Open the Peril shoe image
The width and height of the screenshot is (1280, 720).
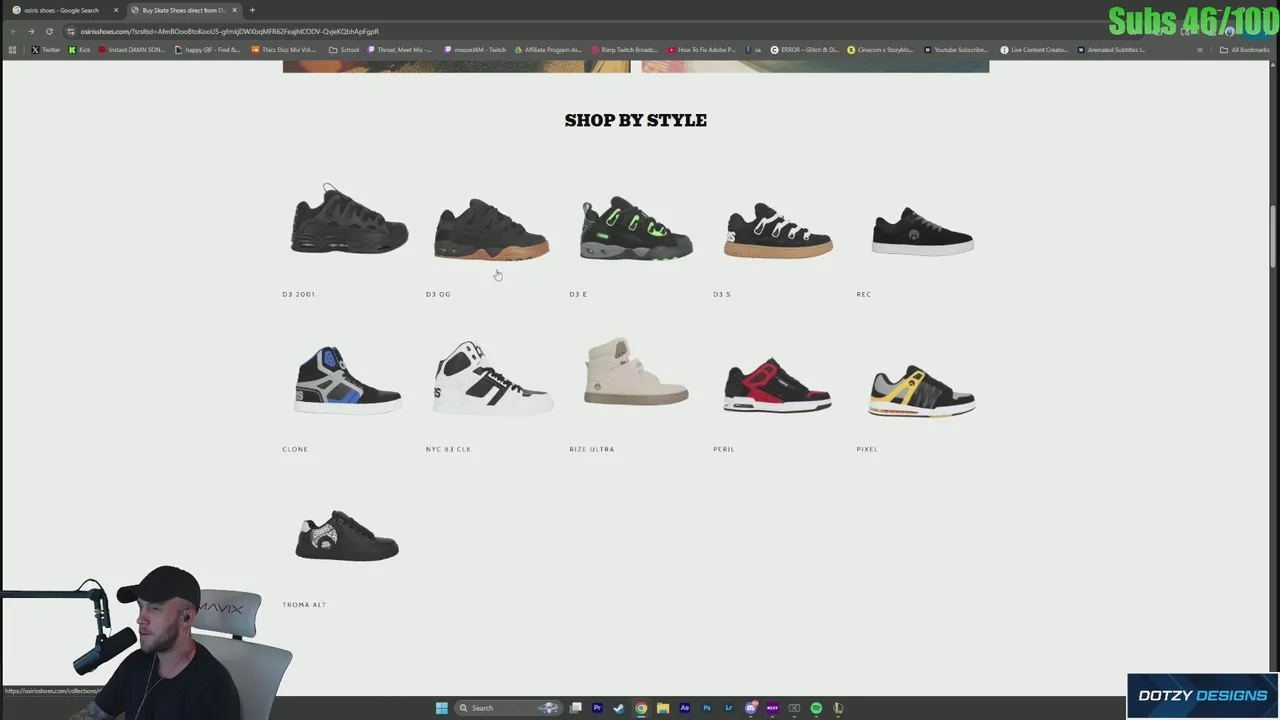coord(777,385)
